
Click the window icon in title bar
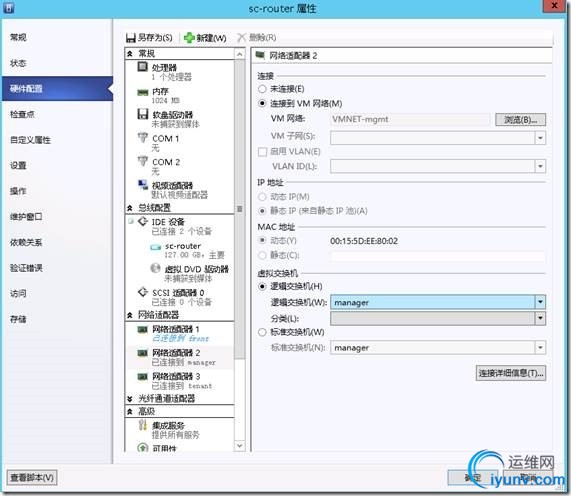coord(8,7)
